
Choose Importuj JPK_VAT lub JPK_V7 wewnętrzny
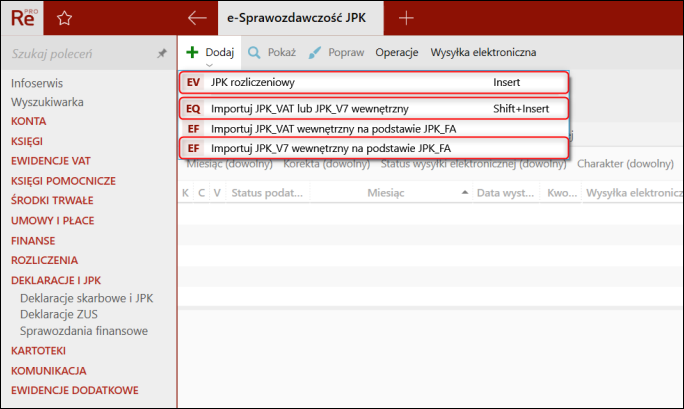pos(310,108)
